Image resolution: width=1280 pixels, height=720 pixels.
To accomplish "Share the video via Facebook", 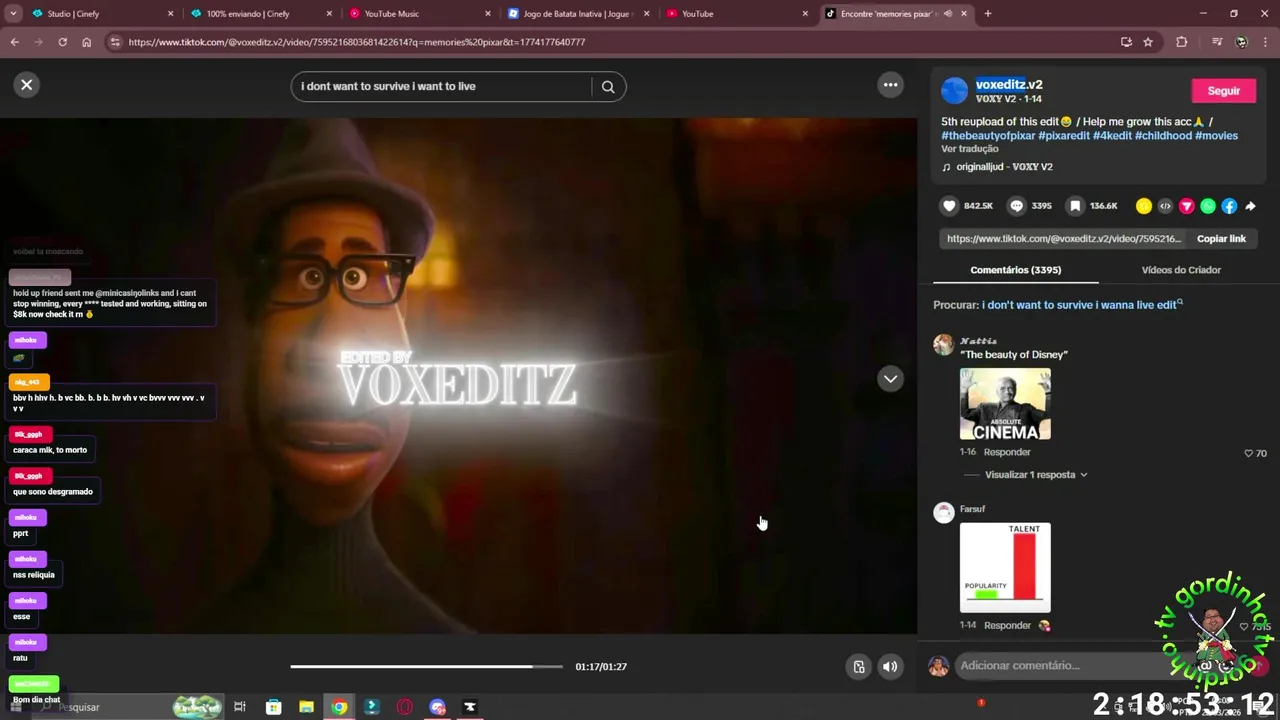I will click(x=1229, y=206).
